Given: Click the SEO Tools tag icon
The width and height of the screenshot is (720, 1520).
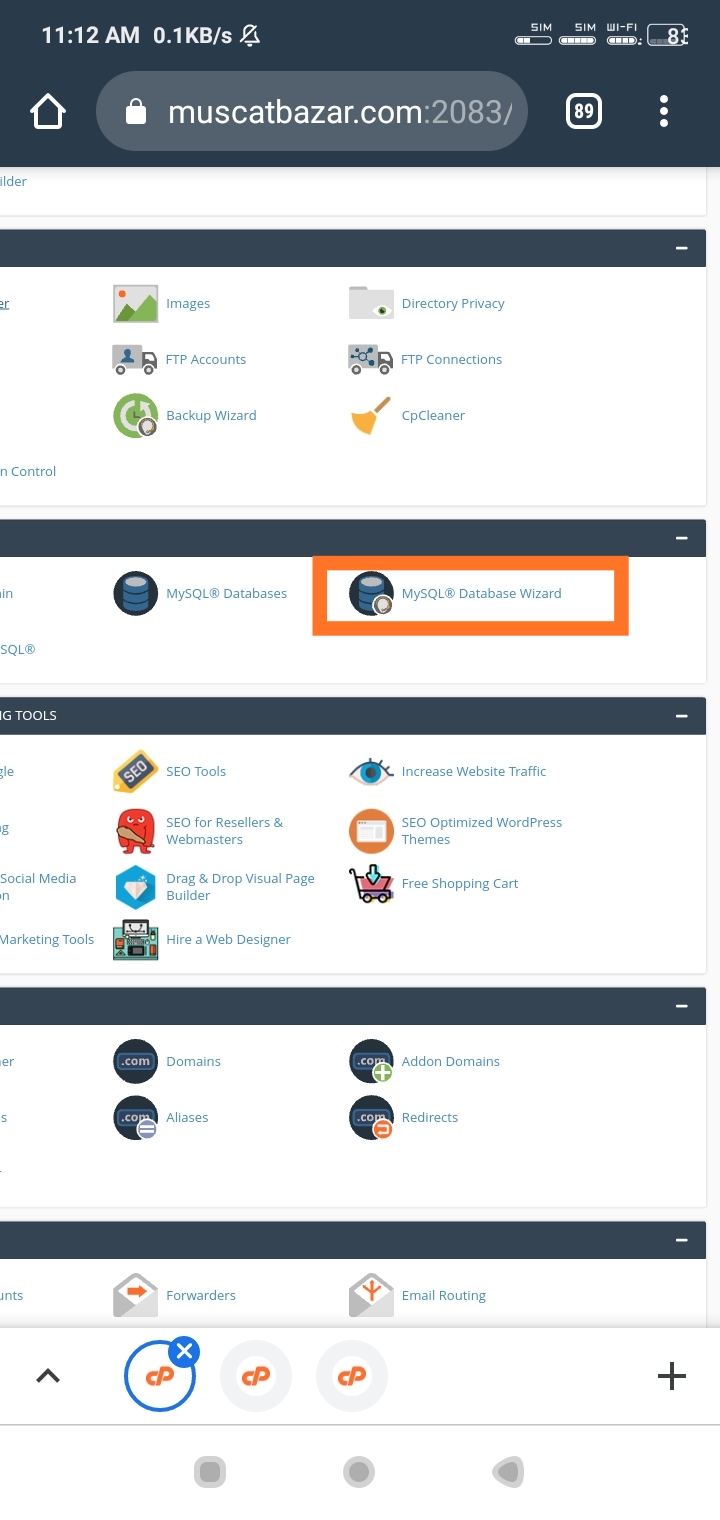Looking at the screenshot, I should click(135, 772).
